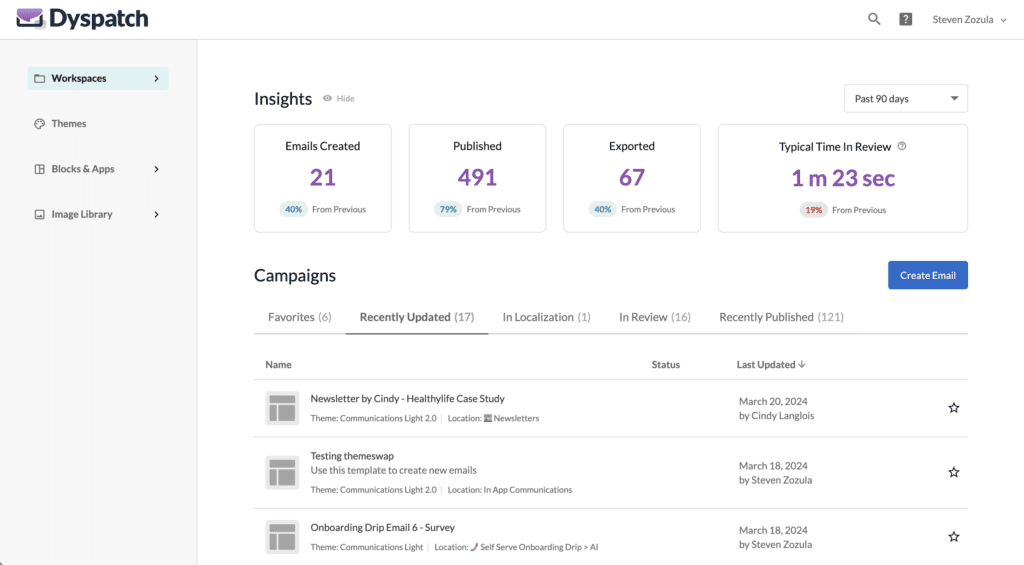Open the Testing themeswap email

pyautogui.click(x=352, y=456)
